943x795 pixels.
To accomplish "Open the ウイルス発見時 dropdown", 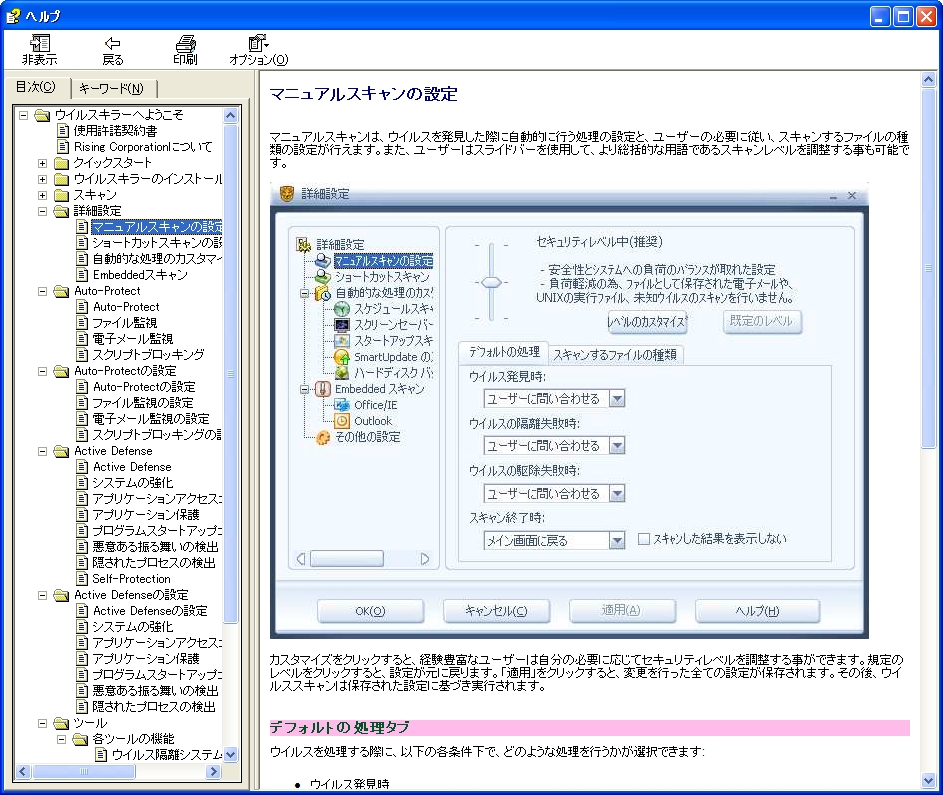I will (x=617, y=399).
